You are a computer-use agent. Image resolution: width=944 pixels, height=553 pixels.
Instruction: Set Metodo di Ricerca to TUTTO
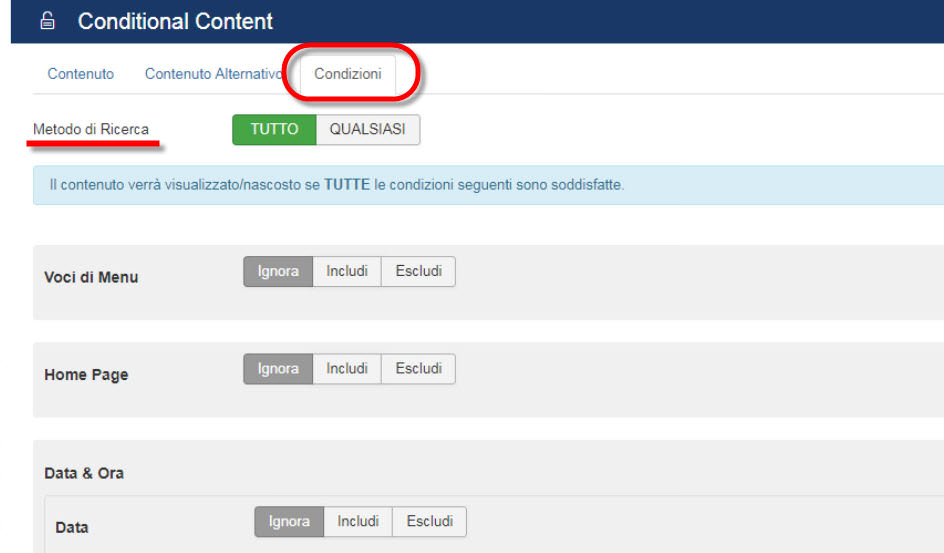274,130
